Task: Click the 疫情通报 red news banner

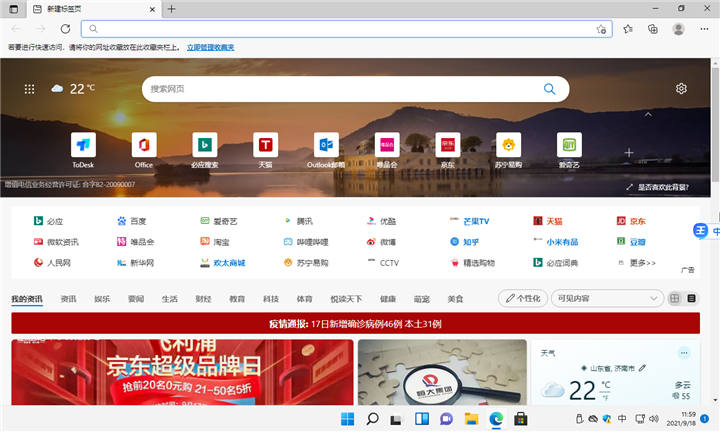Action: pos(355,324)
